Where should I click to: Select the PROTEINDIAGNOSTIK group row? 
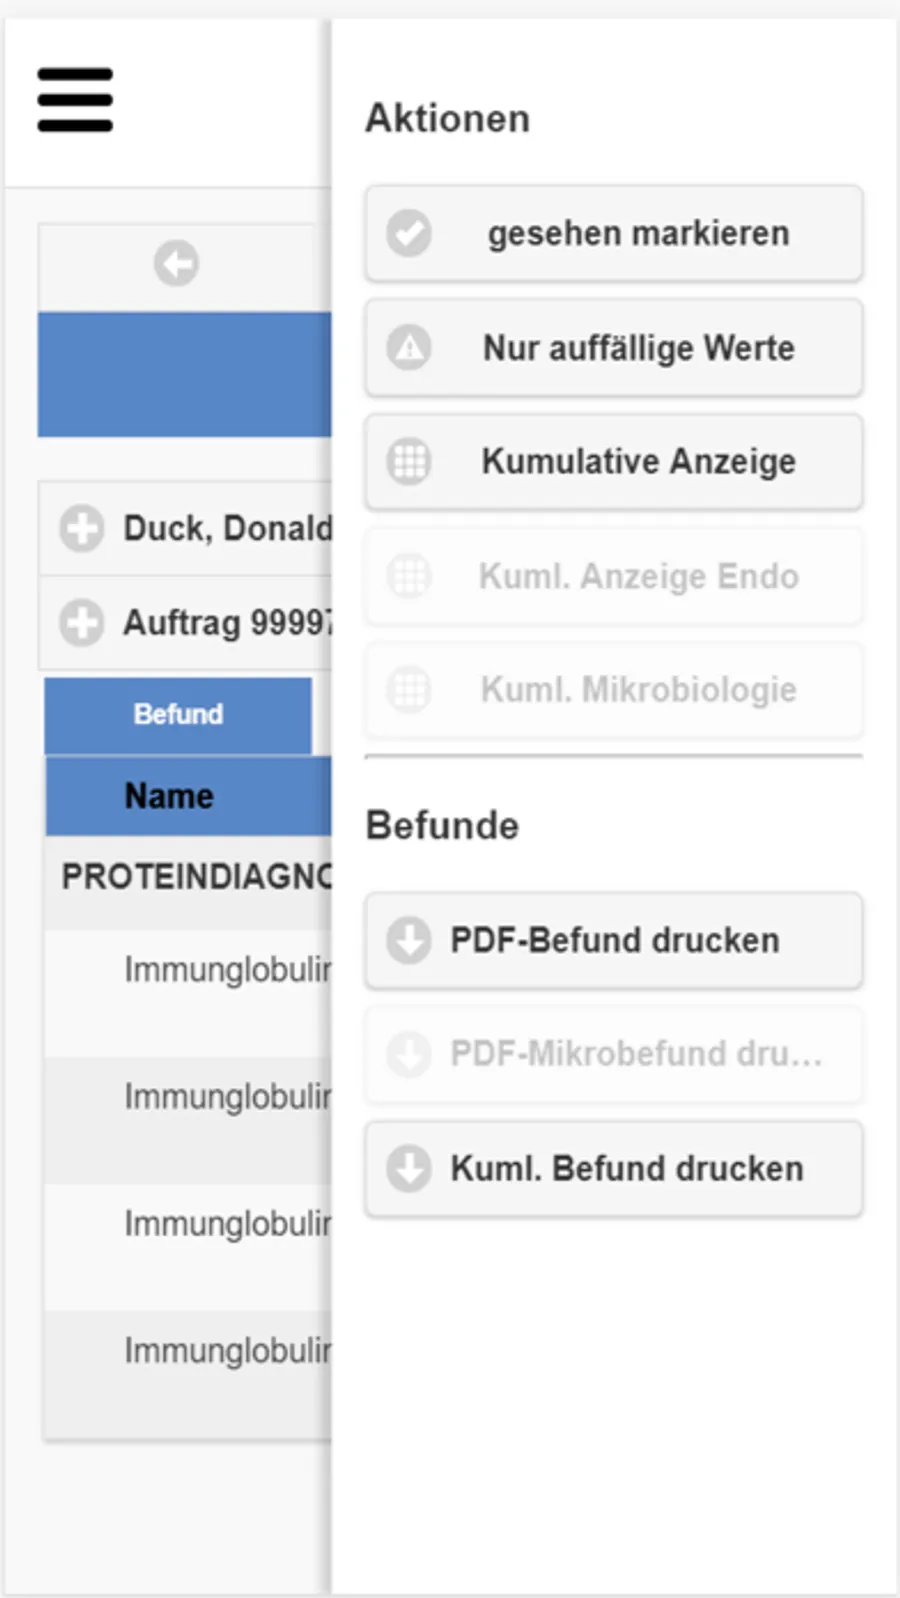coord(188,878)
